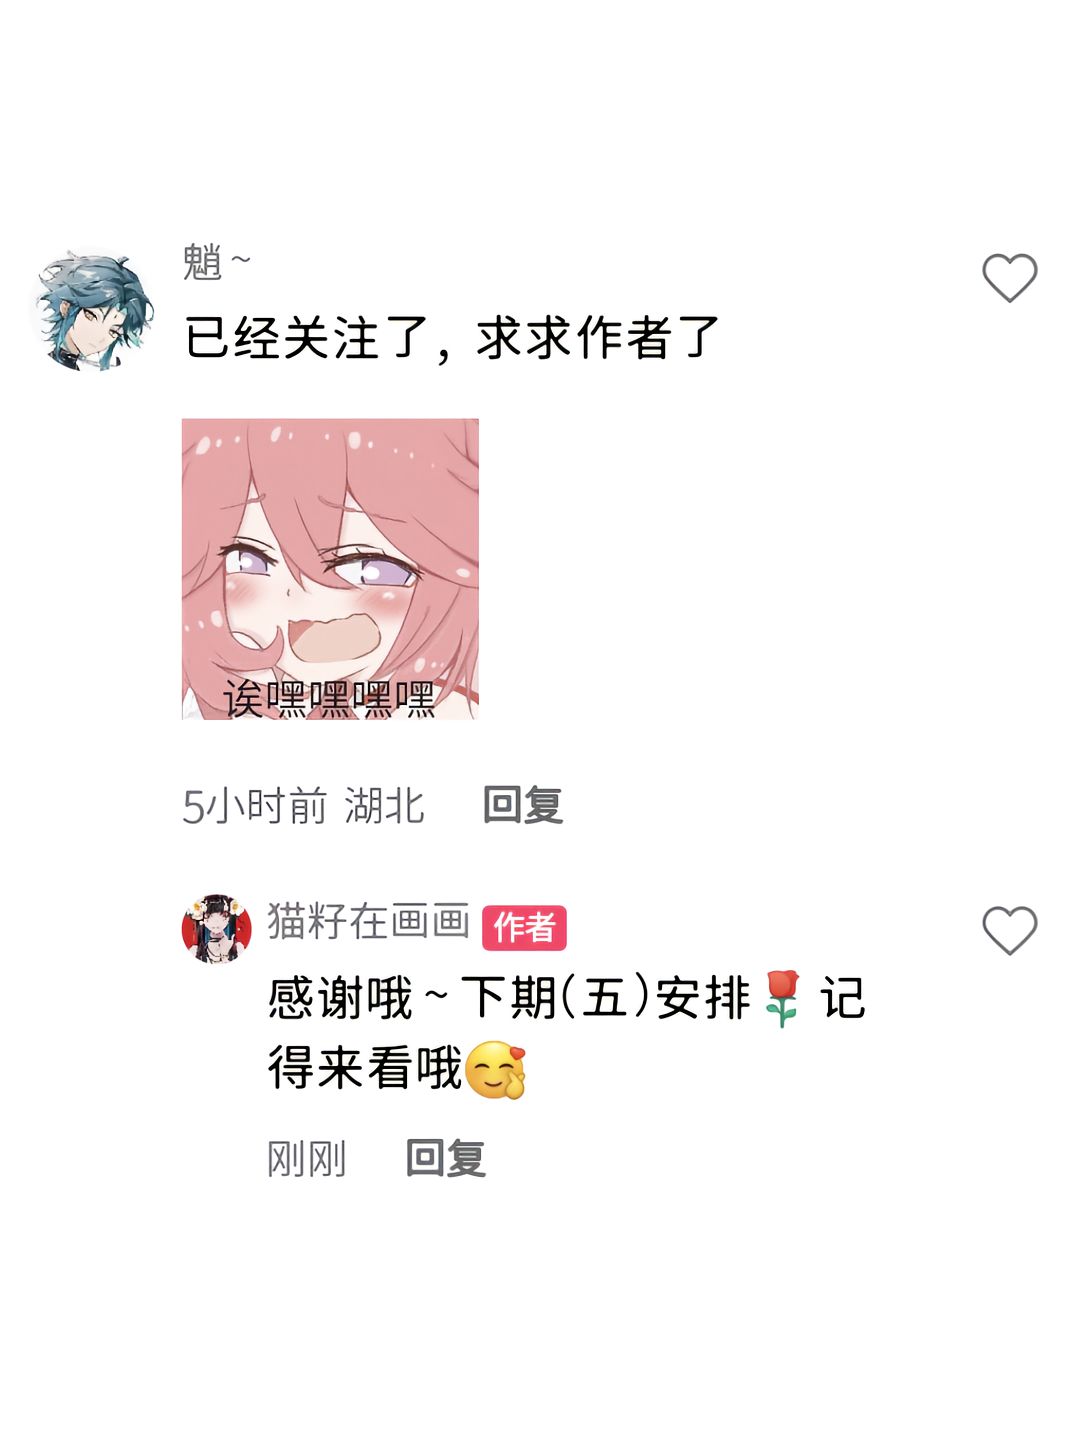Tap comment text 已经关注了，求求作者了
Image resolution: width=1080 pixels, height=1440 pixels.
[x=452, y=337]
